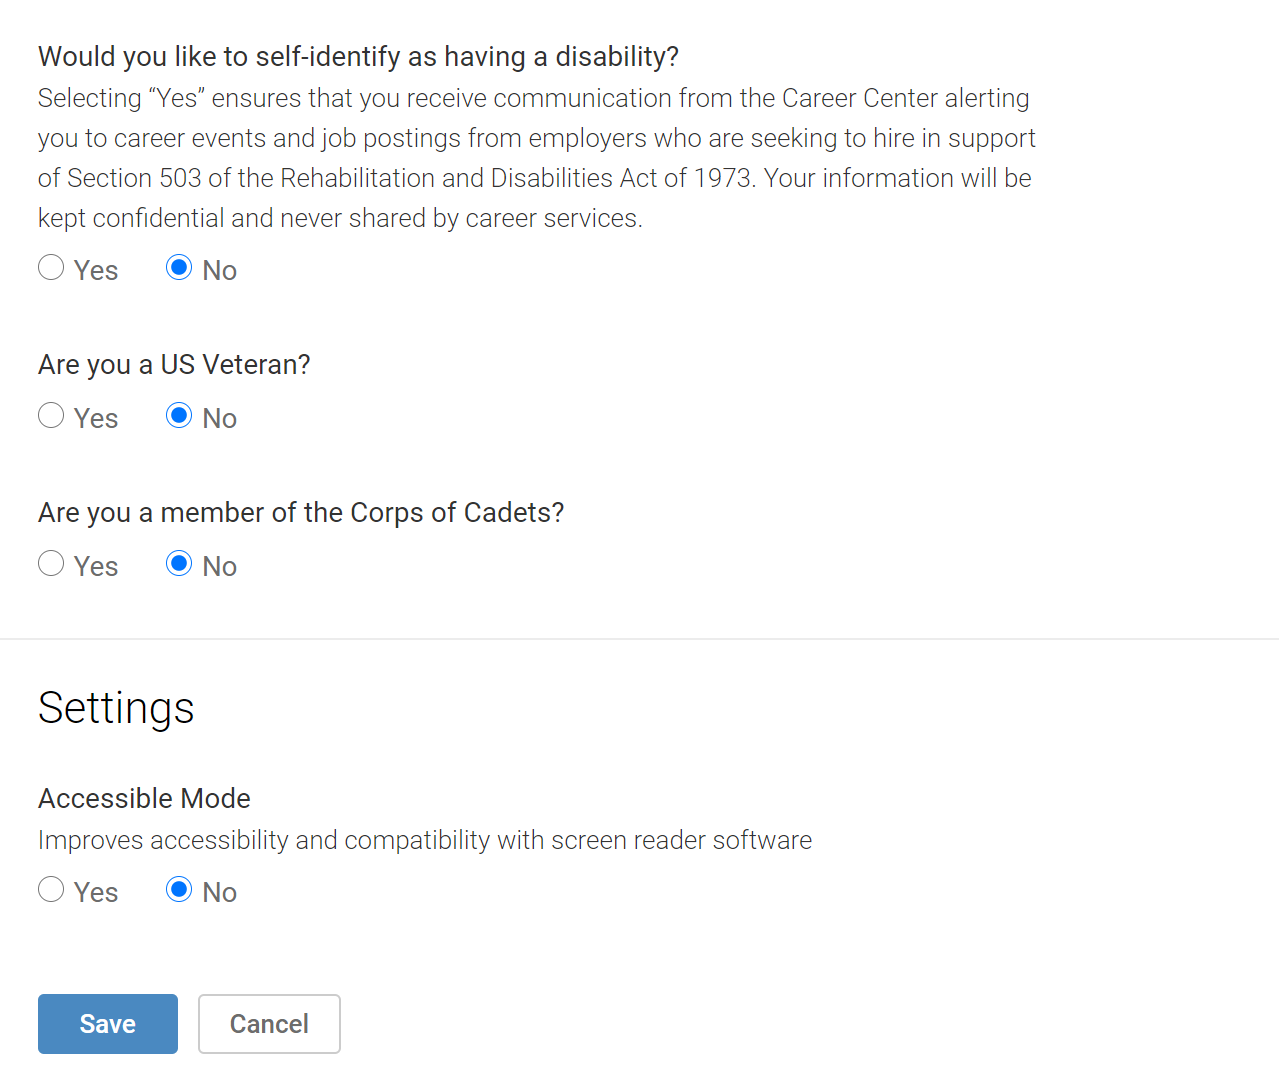Image resolution: width=1279 pixels, height=1081 pixels.
Task: Click the 'Yes' text label under US Veteran
Action: 96,419
